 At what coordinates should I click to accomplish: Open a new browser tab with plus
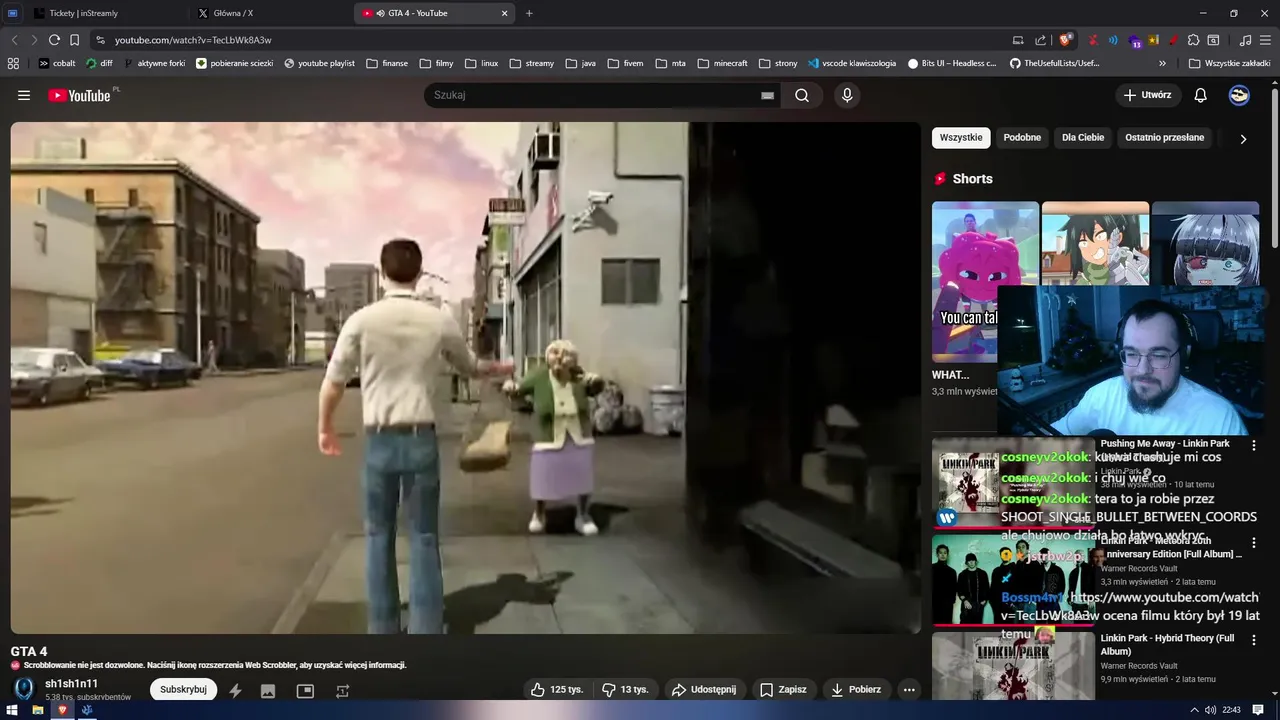click(x=529, y=13)
